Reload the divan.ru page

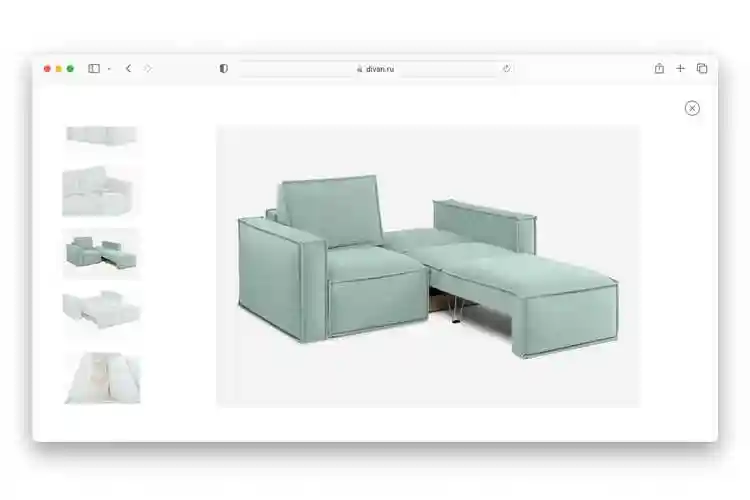(x=507, y=68)
